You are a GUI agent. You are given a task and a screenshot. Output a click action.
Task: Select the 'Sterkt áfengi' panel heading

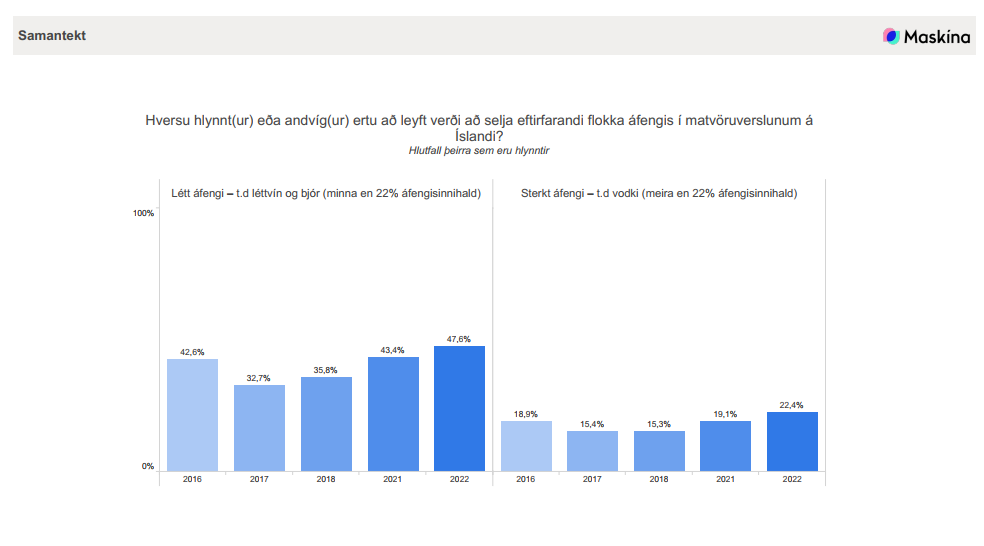[659, 193]
